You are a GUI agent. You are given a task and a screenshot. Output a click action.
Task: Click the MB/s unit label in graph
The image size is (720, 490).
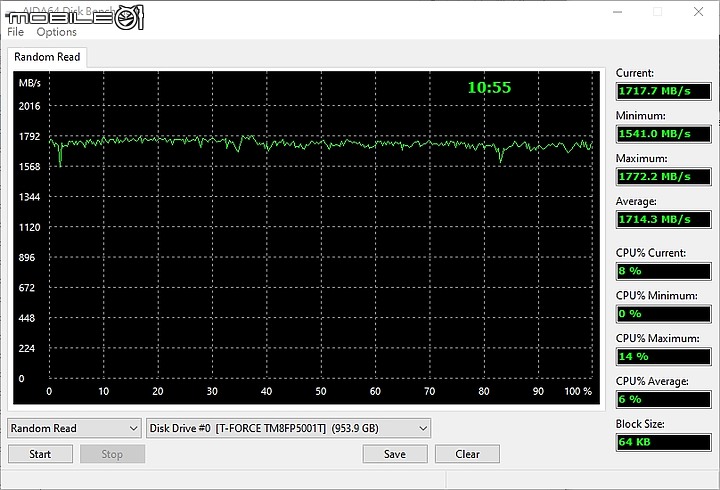pos(29,83)
